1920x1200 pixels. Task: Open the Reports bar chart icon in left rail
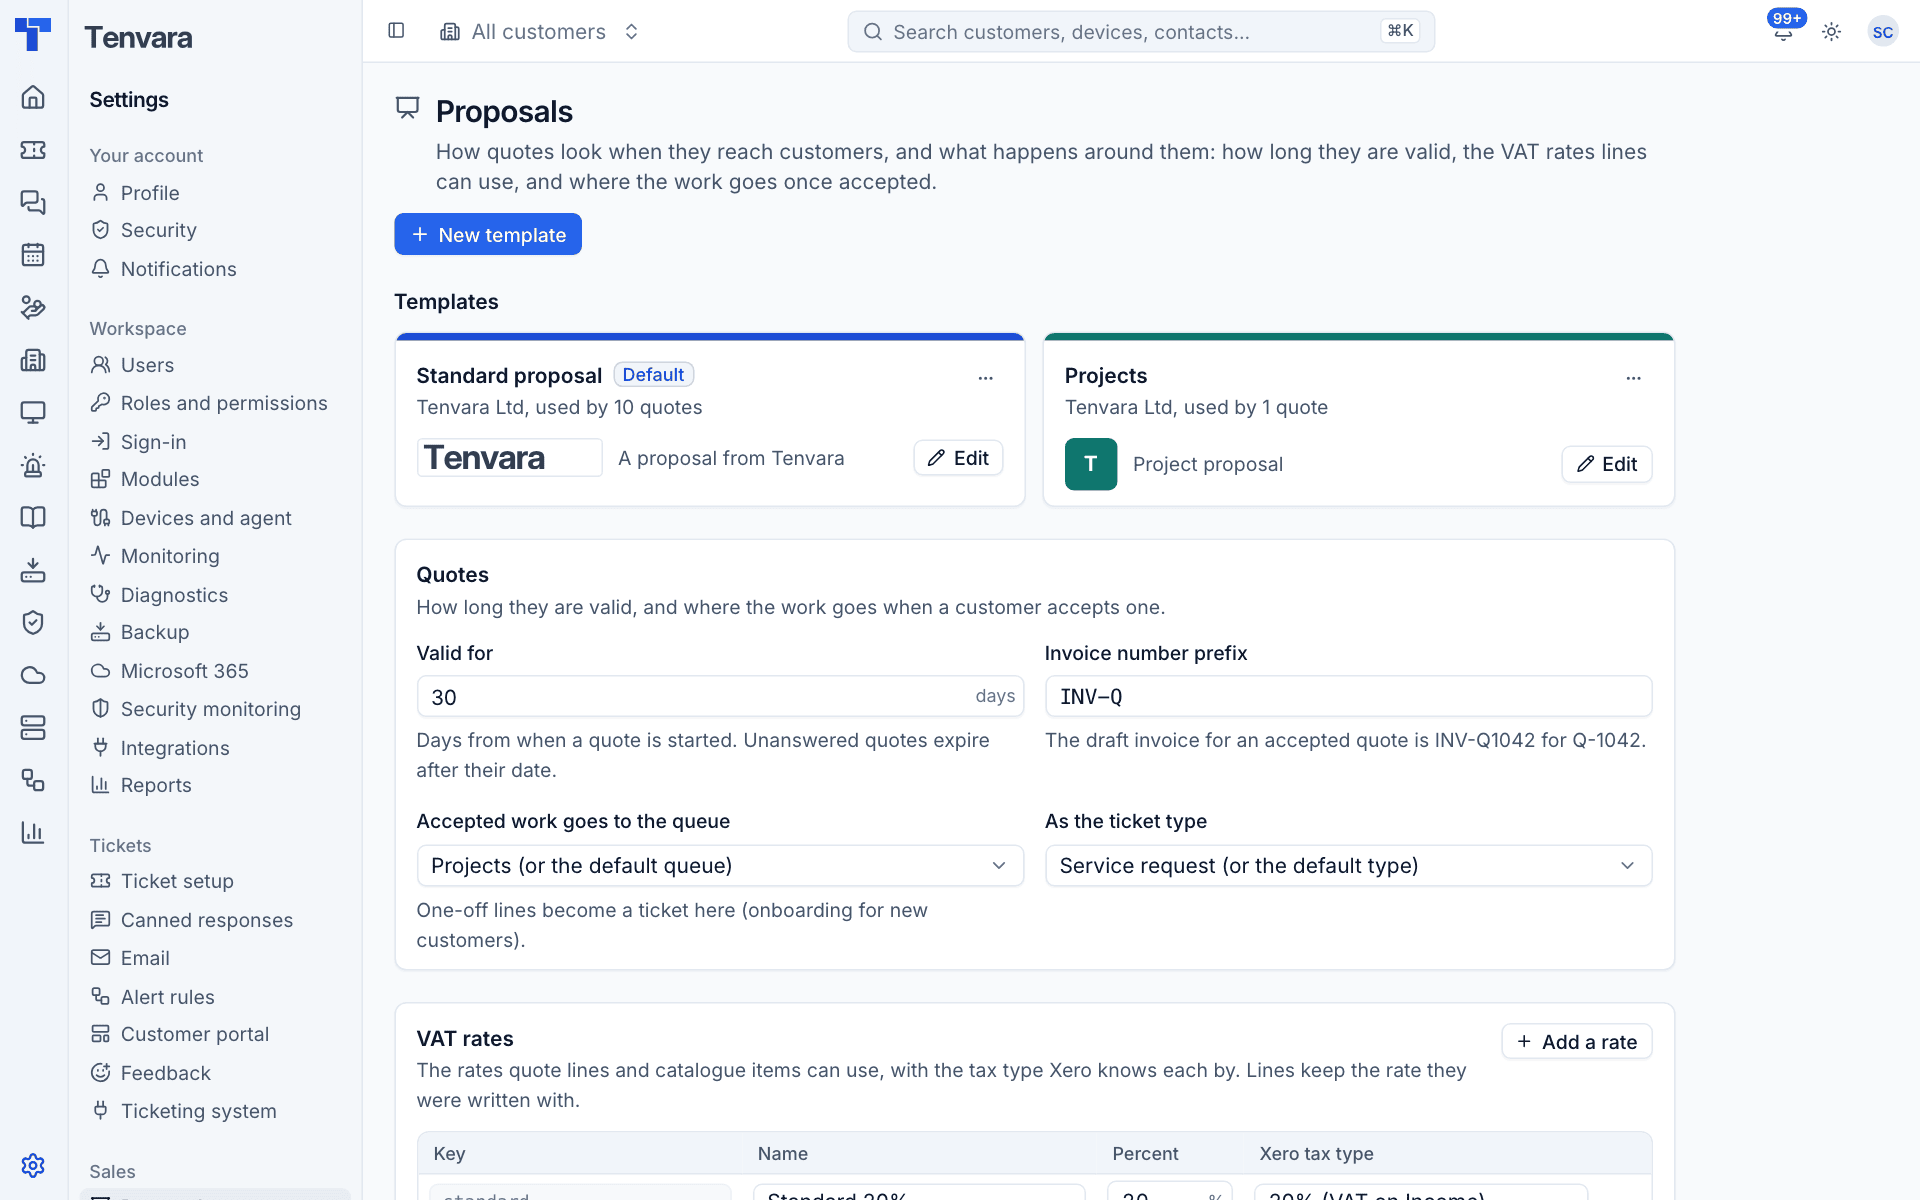33,832
